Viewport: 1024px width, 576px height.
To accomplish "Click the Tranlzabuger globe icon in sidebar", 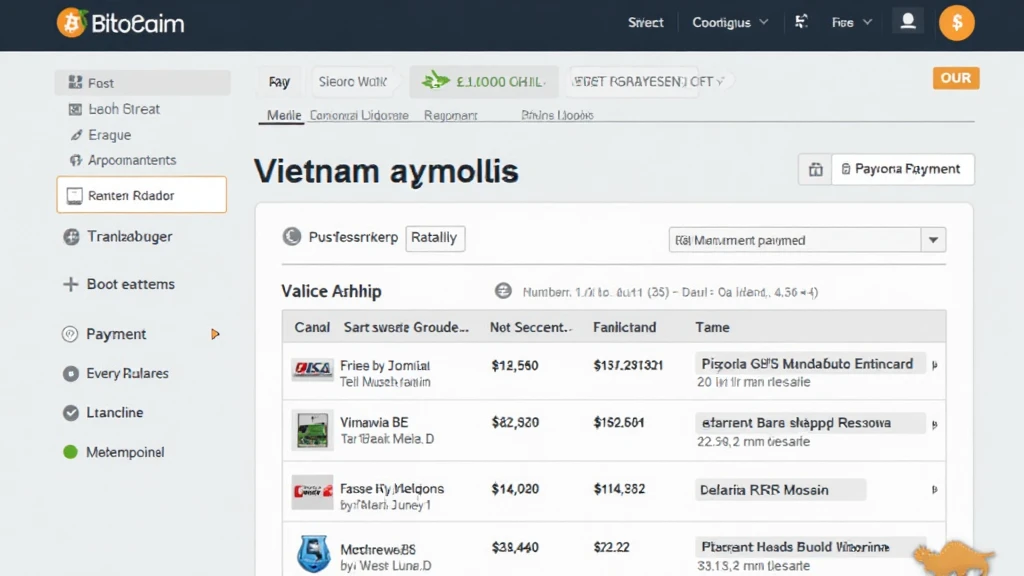I will coord(71,237).
